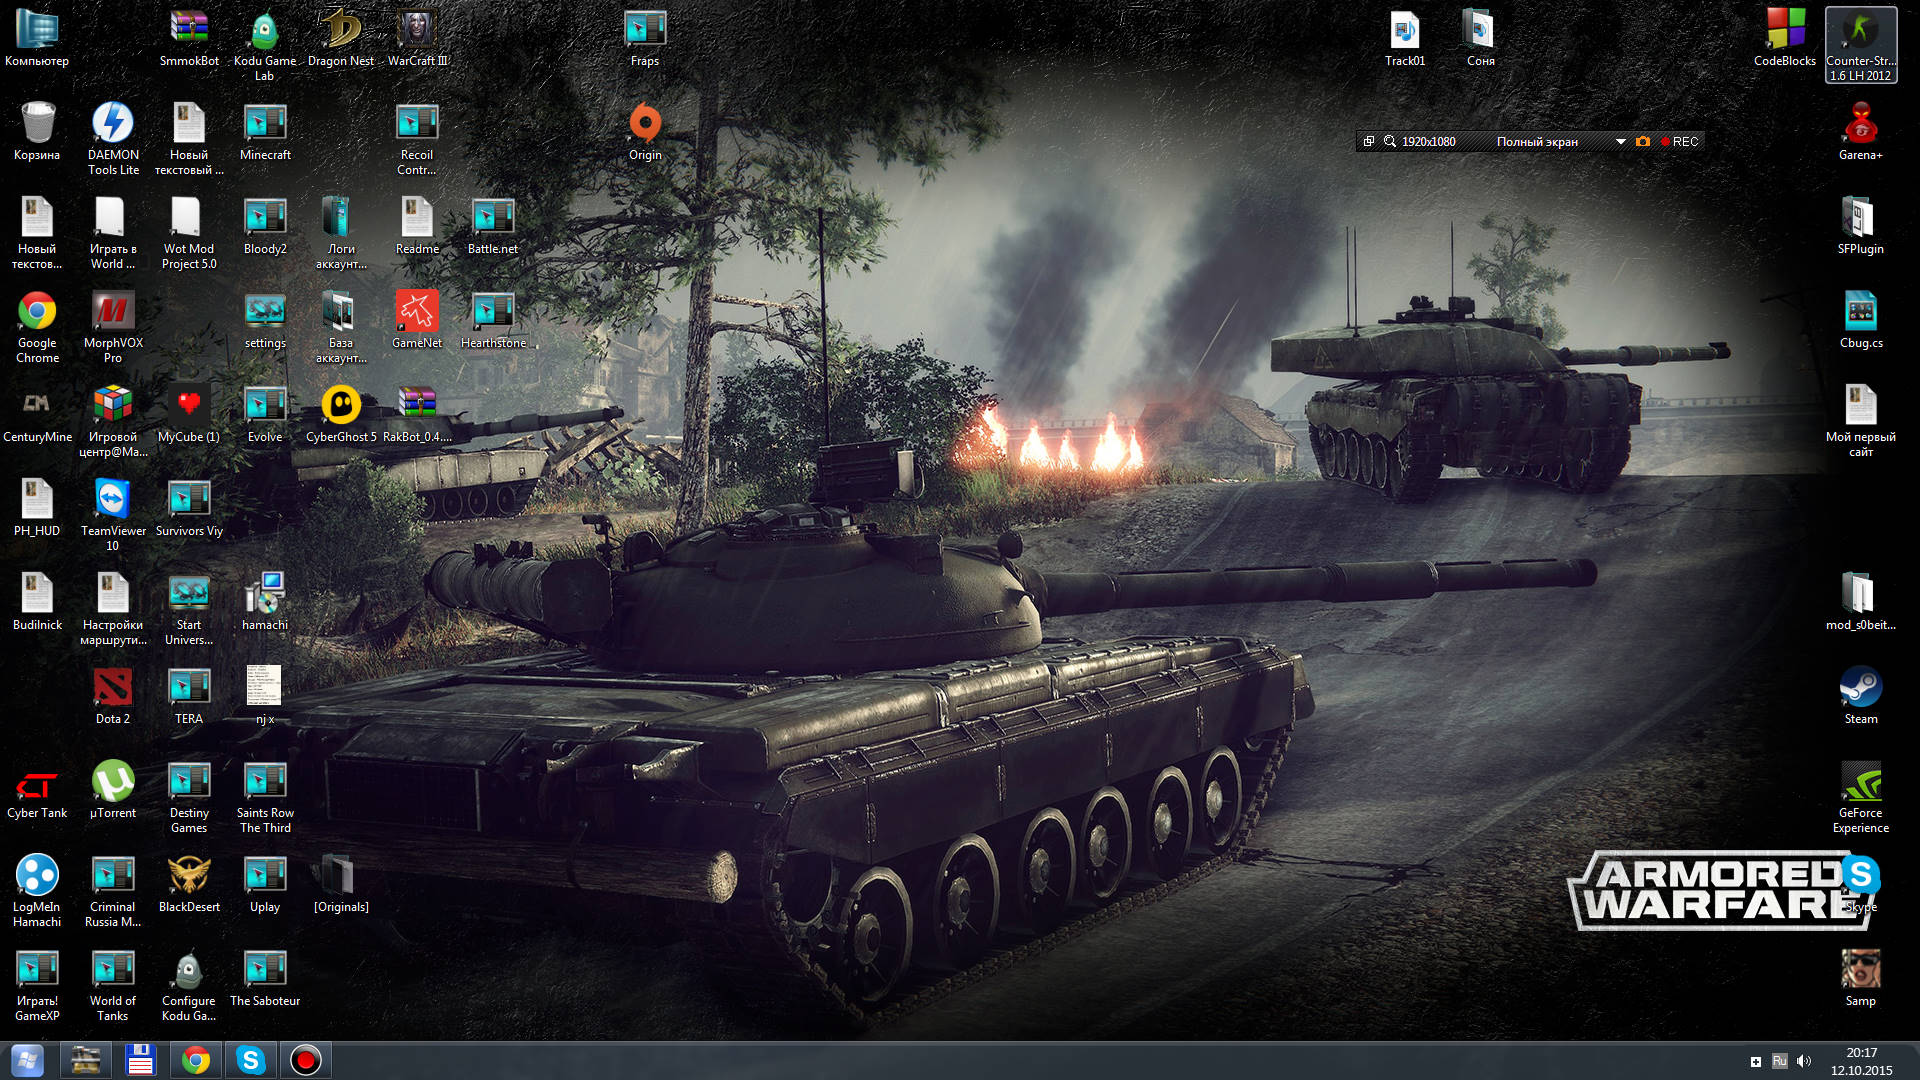This screenshot has width=1920, height=1080.
Task: Launch DAEMON Tools Lite shortcut
Action: pyautogui.click(x=113, y=138)
